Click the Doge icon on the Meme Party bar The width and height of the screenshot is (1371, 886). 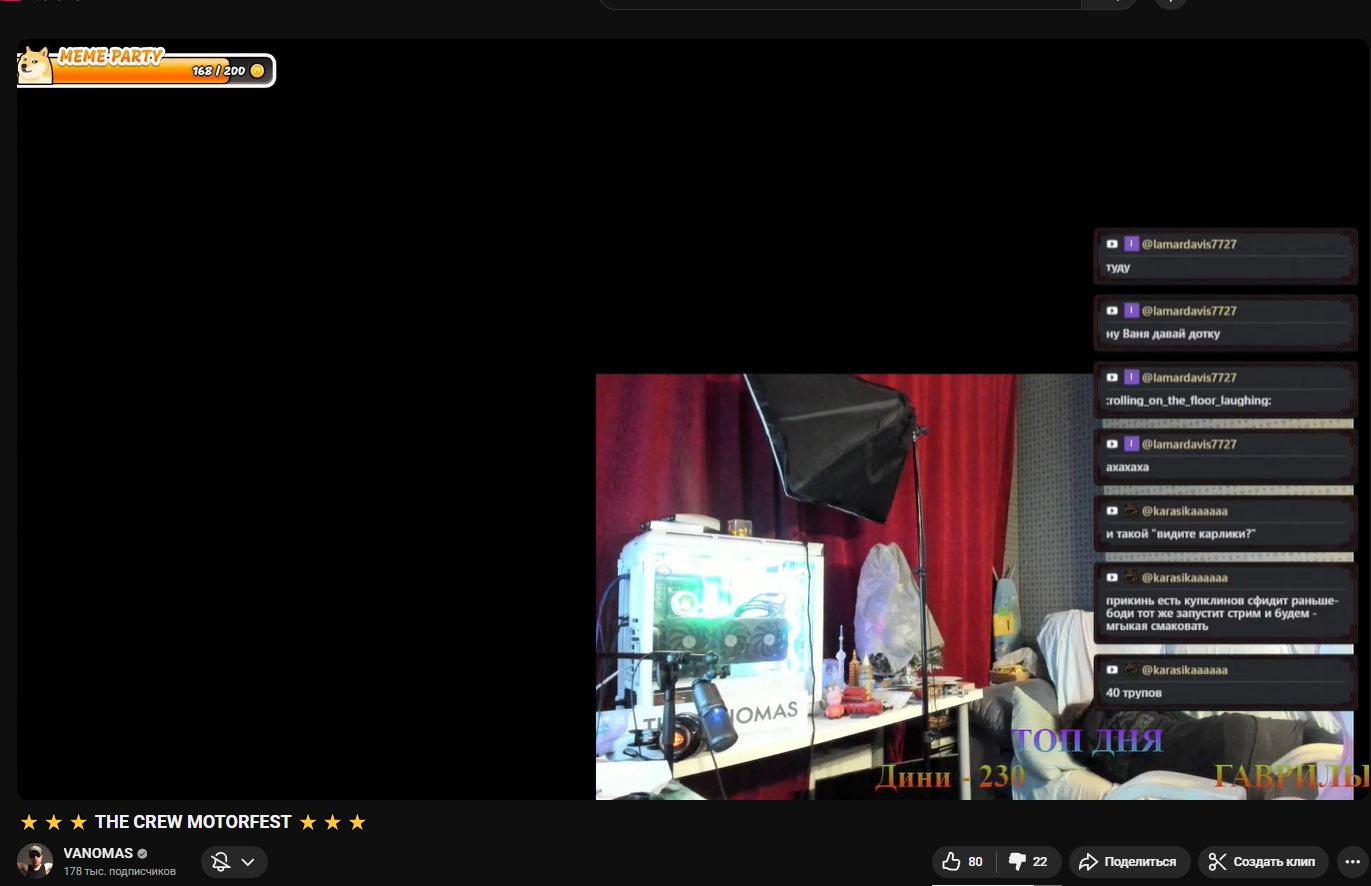point(35,66)
